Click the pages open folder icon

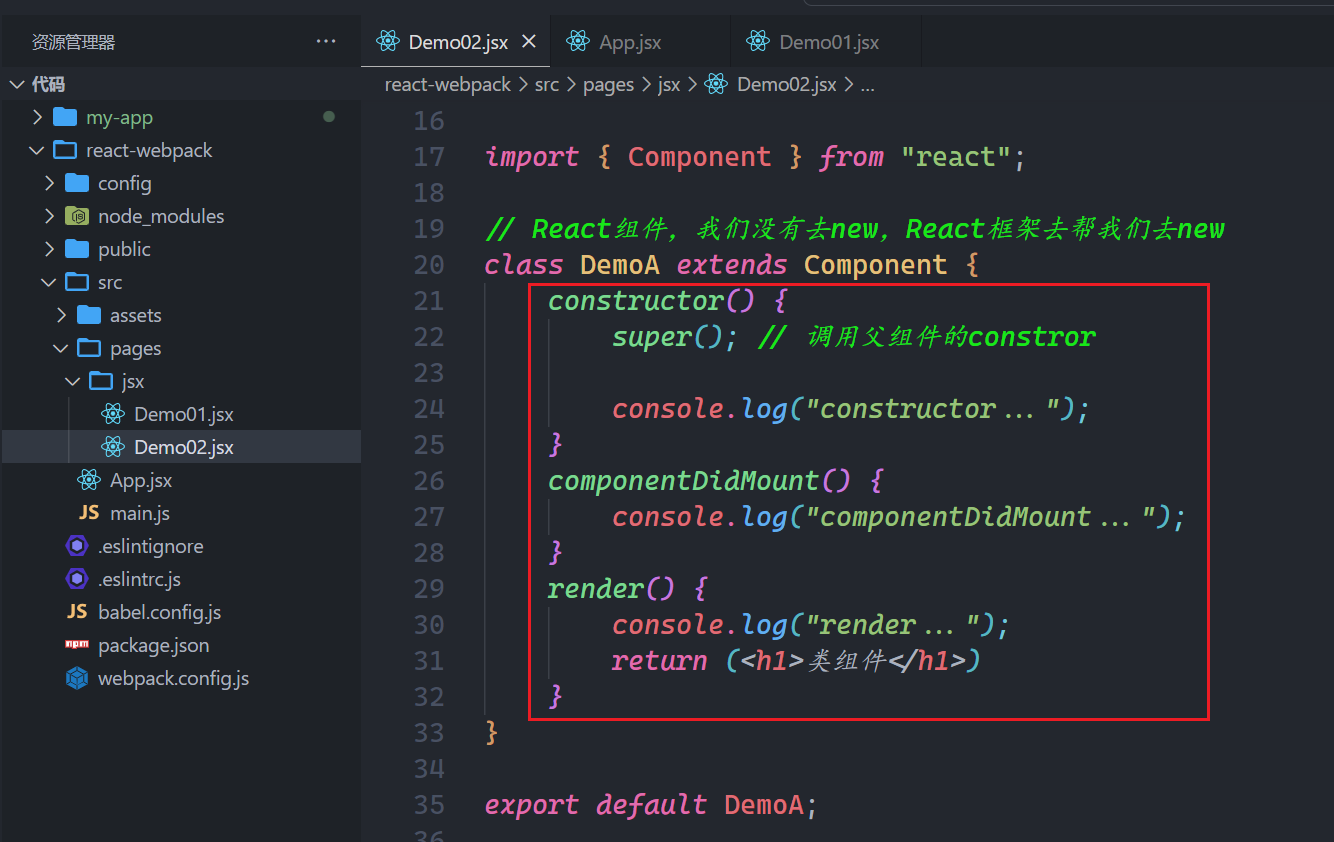(x=89, y=348)
